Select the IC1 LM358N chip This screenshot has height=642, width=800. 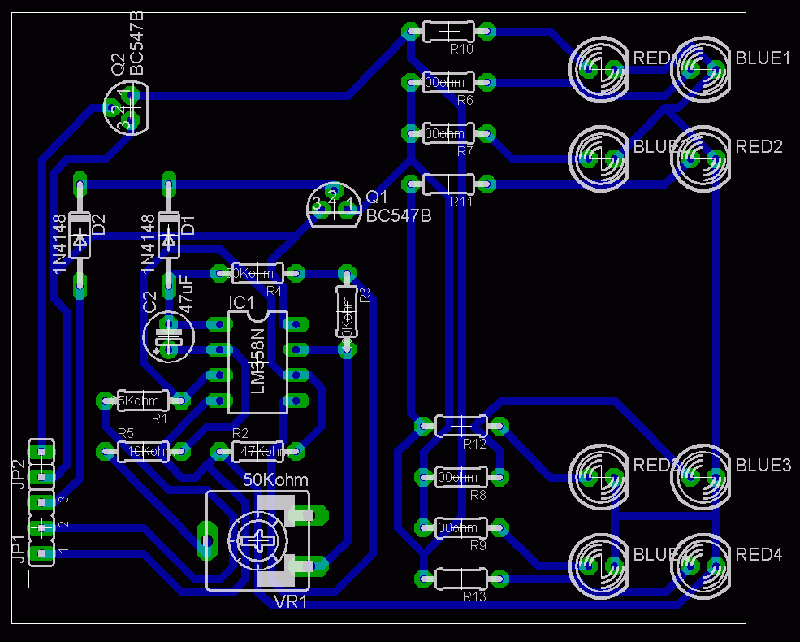257,361
